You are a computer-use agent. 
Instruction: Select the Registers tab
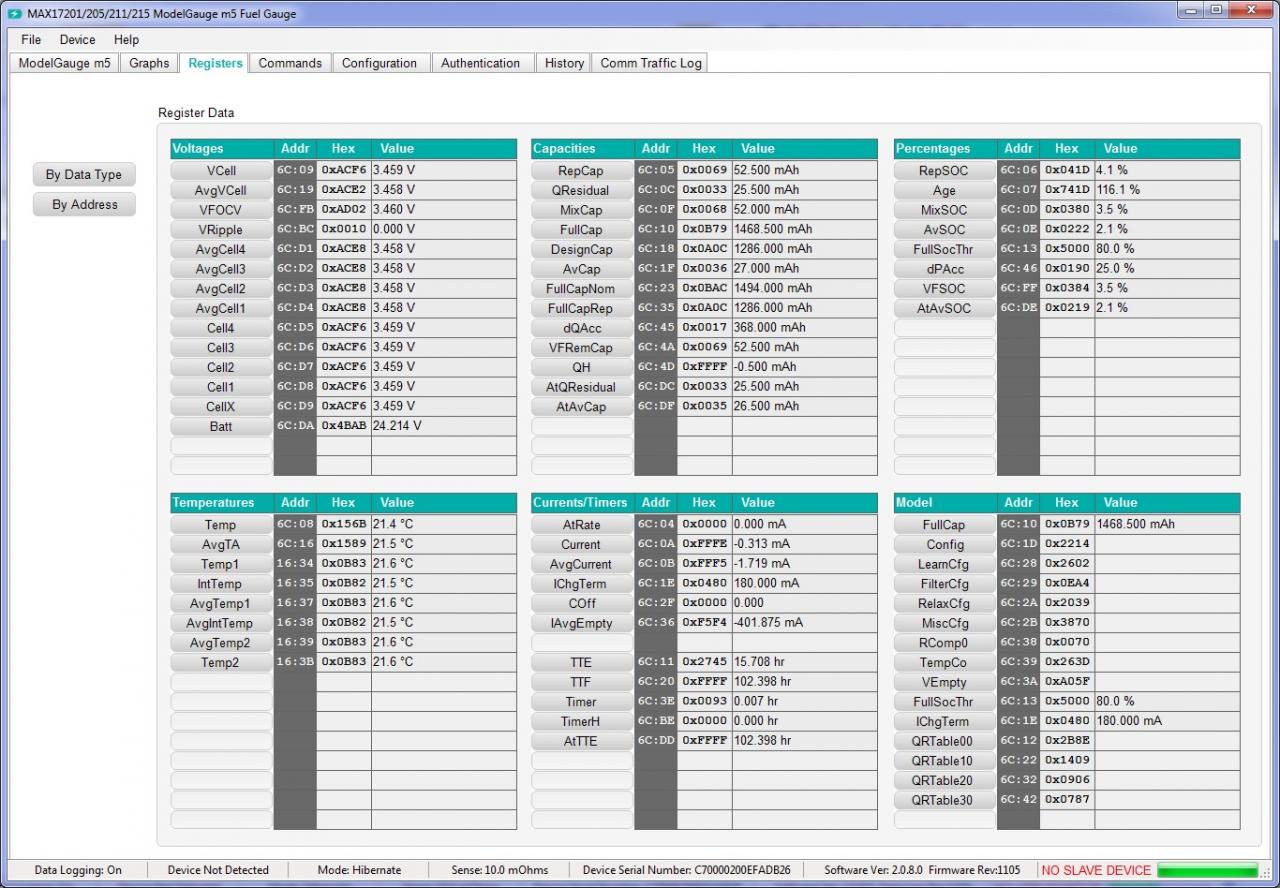coord(215,63)
